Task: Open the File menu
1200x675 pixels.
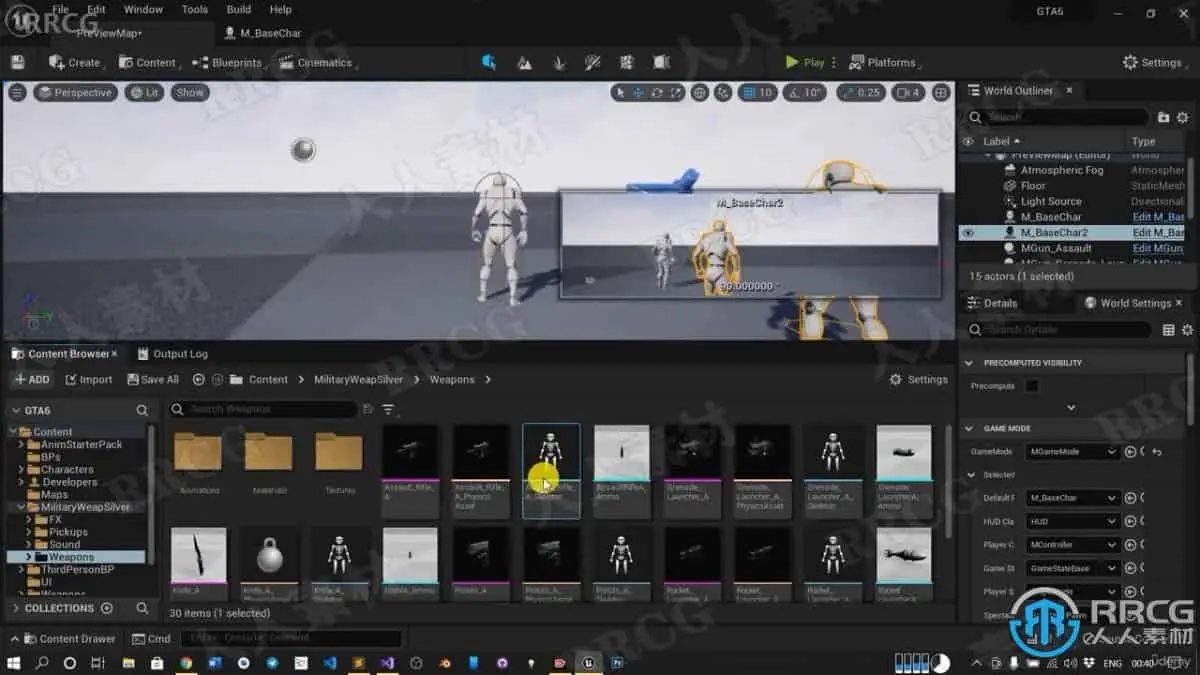Action: 62,9
